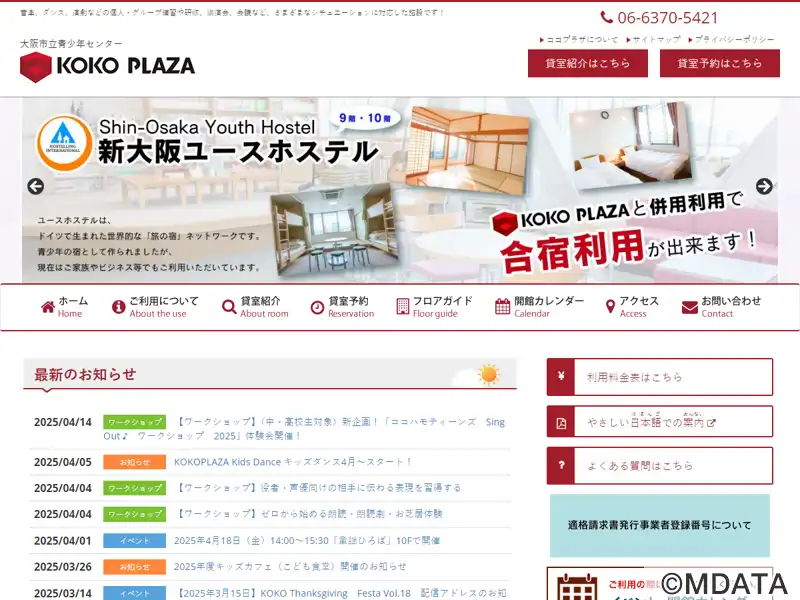
Task: Click the phone icon beside 06-6370-5421
Action: coord(606,17)
